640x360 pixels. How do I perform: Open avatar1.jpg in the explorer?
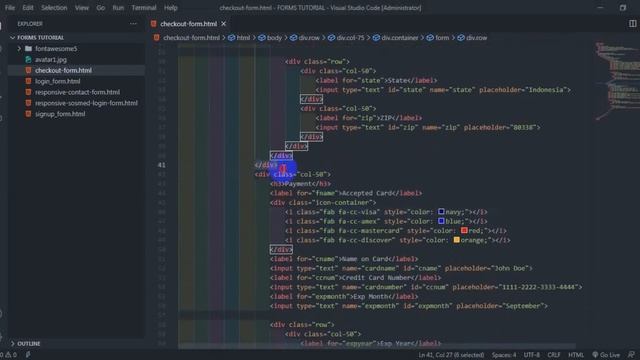51,60
